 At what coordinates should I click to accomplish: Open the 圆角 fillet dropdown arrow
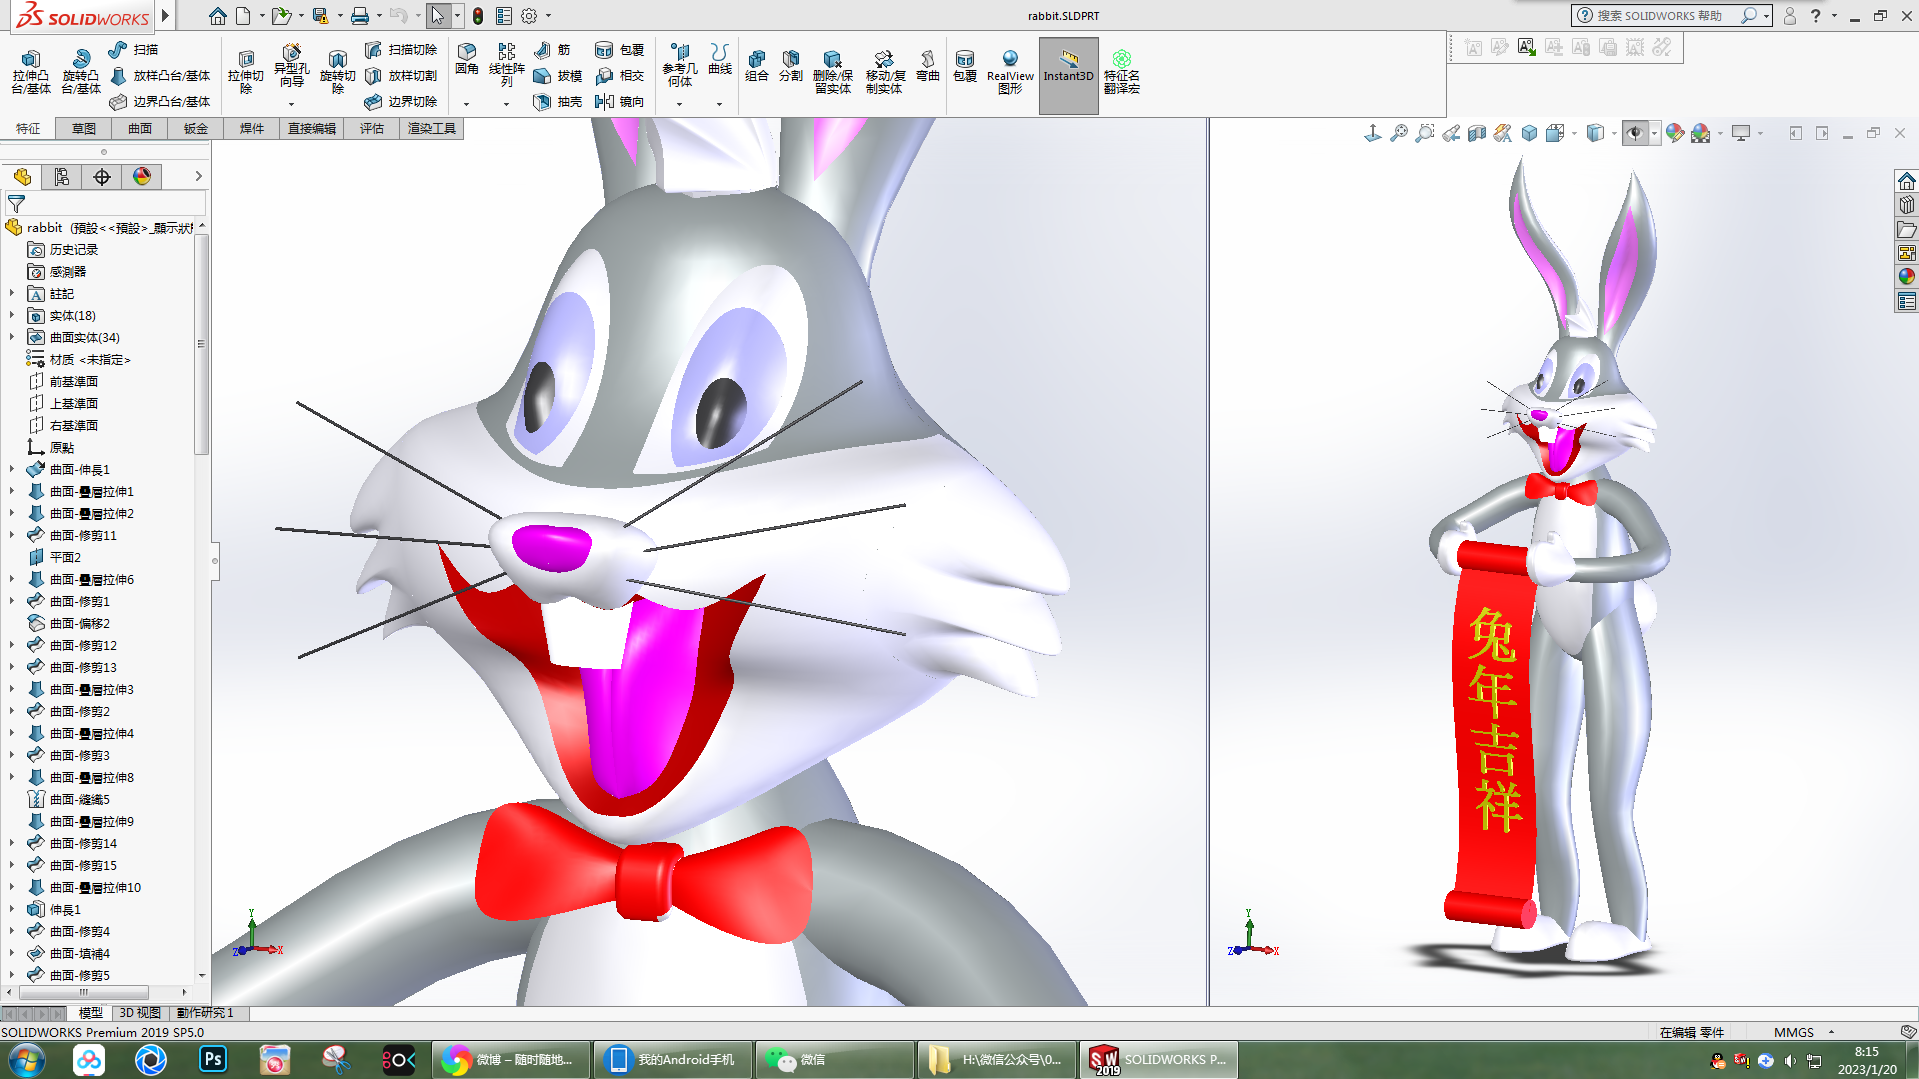tap(466, 104)
